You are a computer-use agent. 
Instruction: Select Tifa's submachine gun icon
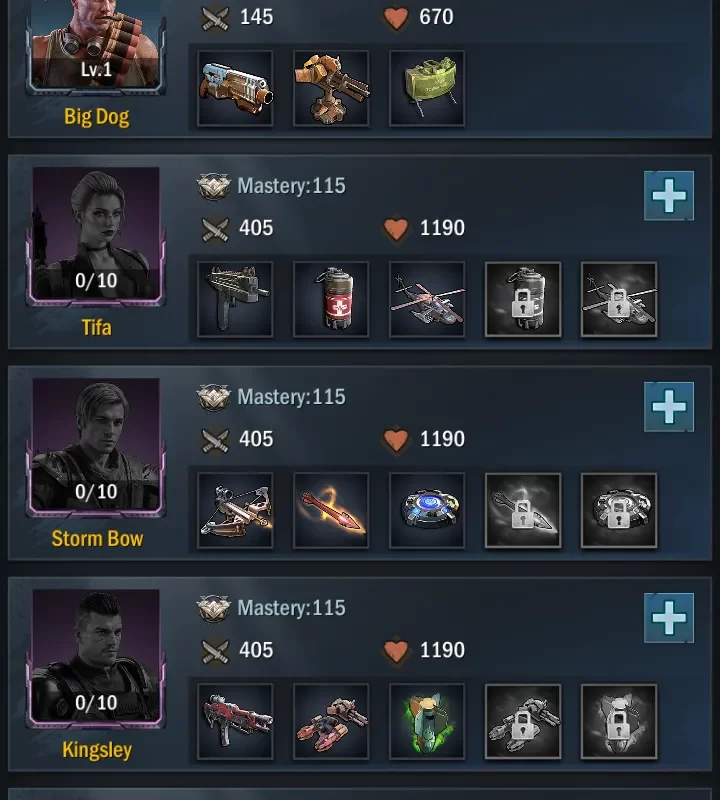tap(235, 299)
